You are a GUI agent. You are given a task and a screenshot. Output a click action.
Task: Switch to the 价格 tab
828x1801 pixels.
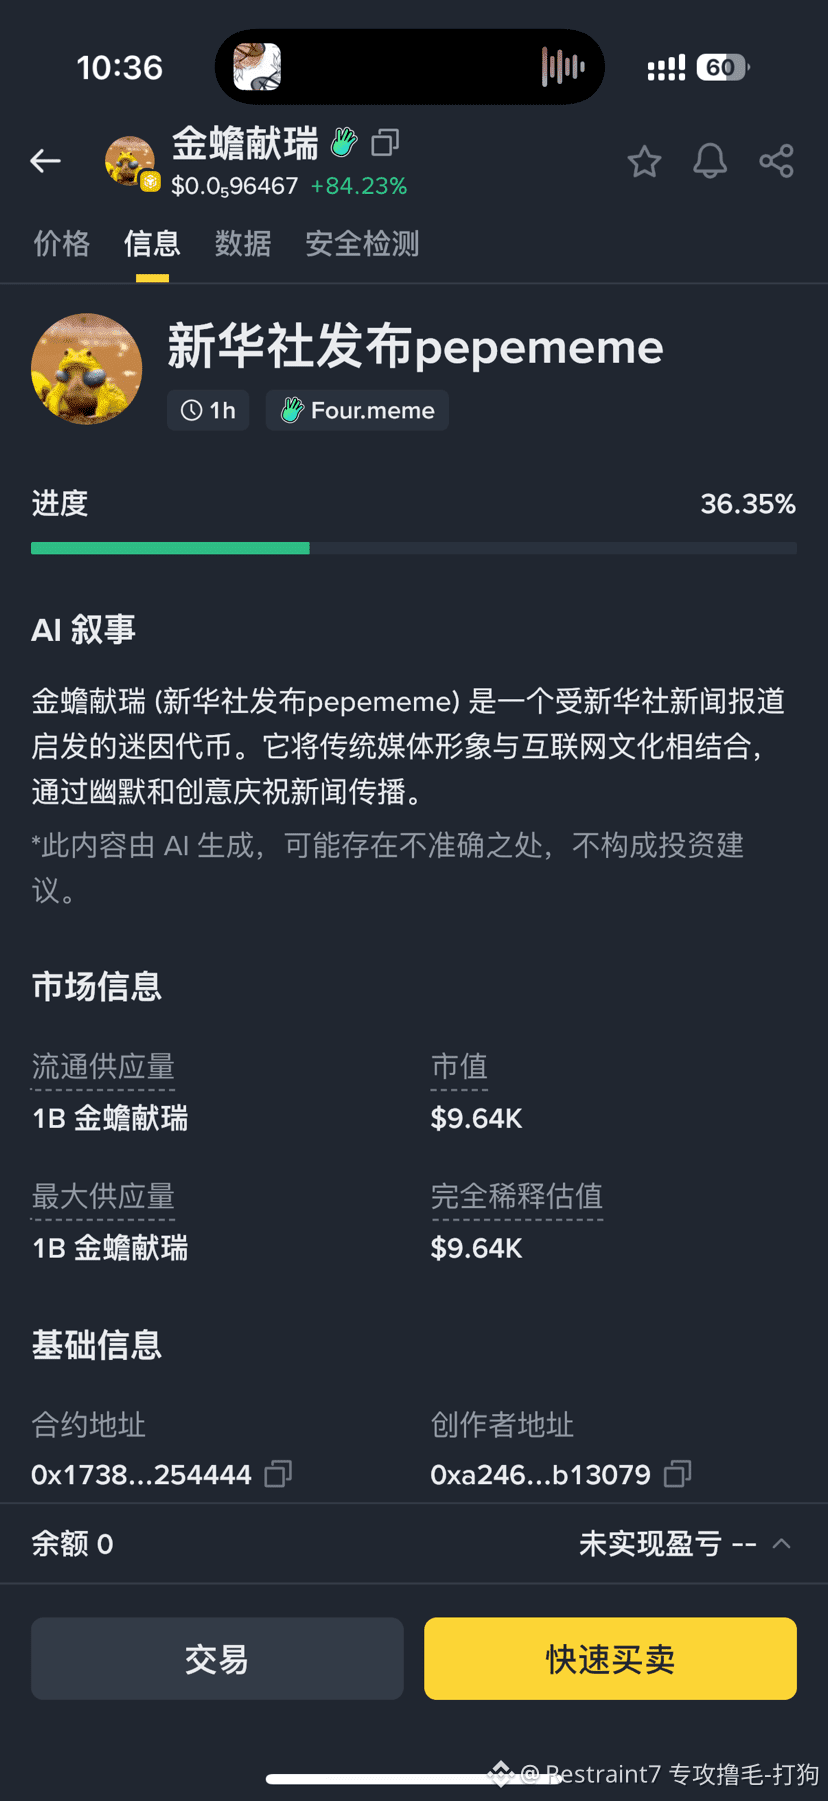click(x=62, y=244)
